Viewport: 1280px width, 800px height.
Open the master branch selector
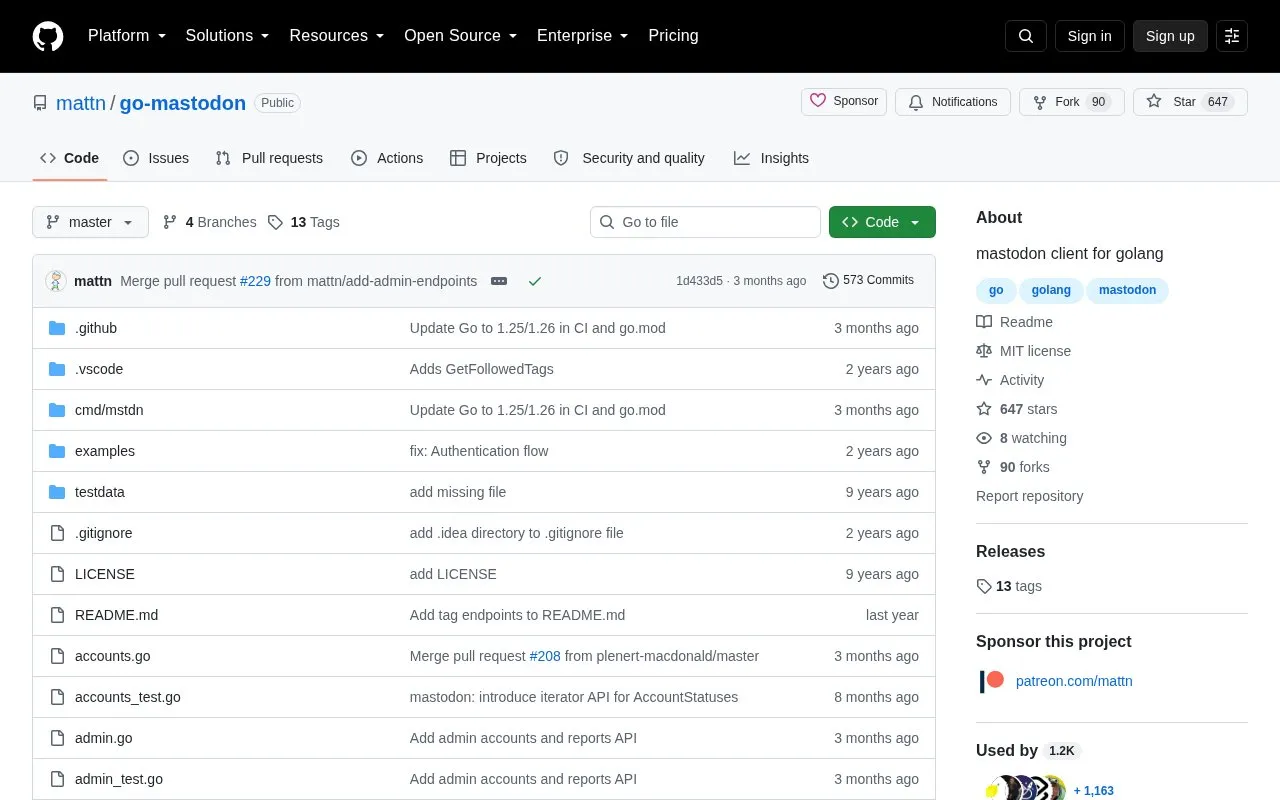pos(90,222)
